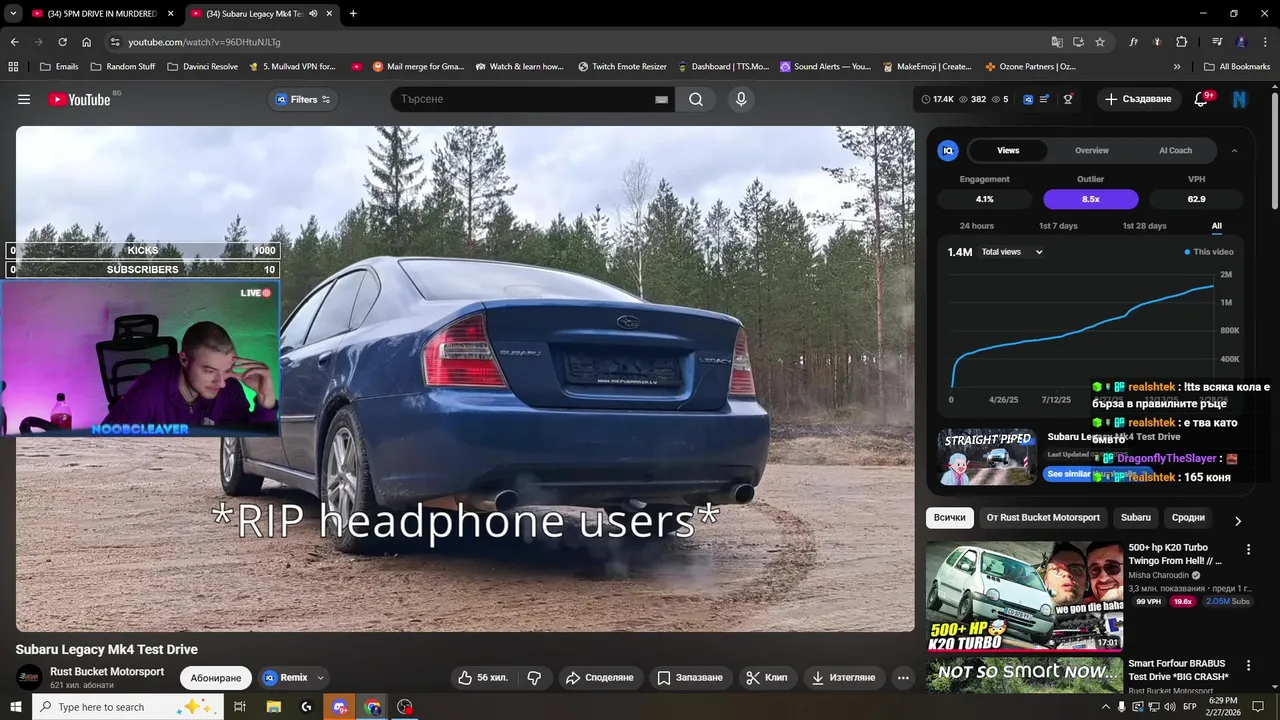This screenshot has height=720, width=1280.
Task: Bookmark page with star icon
Action: [x=1100, y=42]
